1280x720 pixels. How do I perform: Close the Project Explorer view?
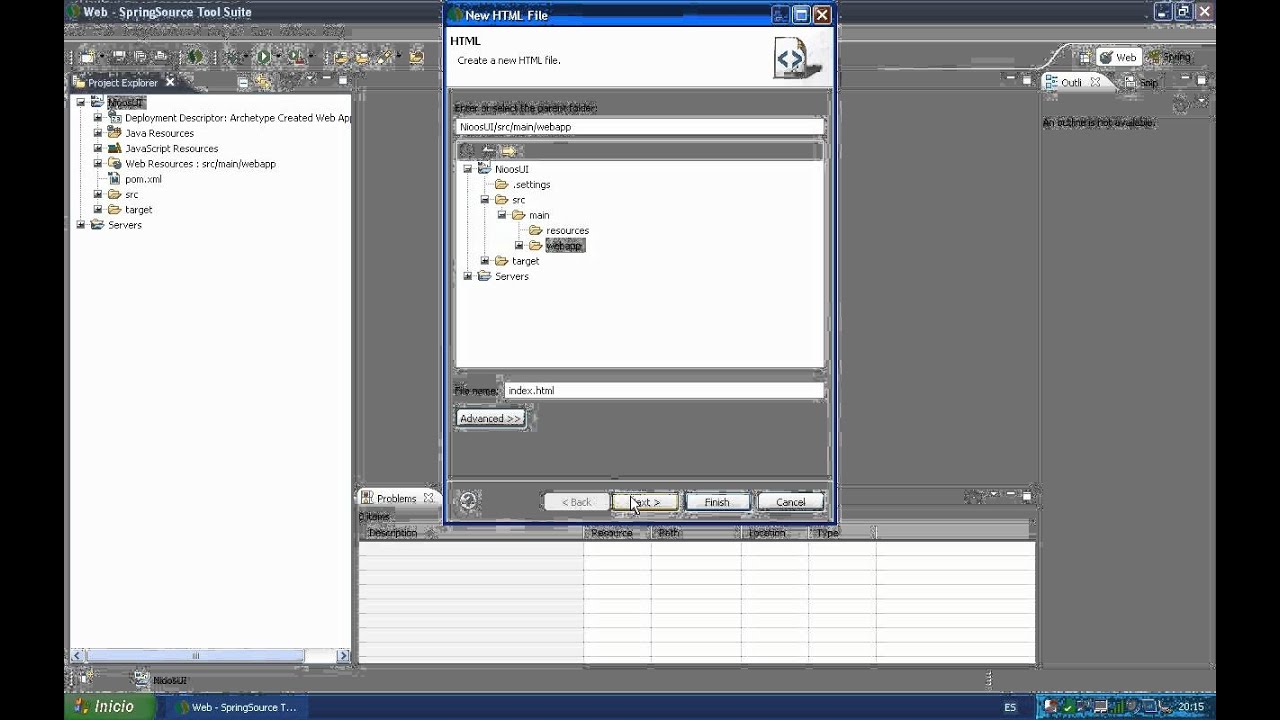[x=170, y=82]
